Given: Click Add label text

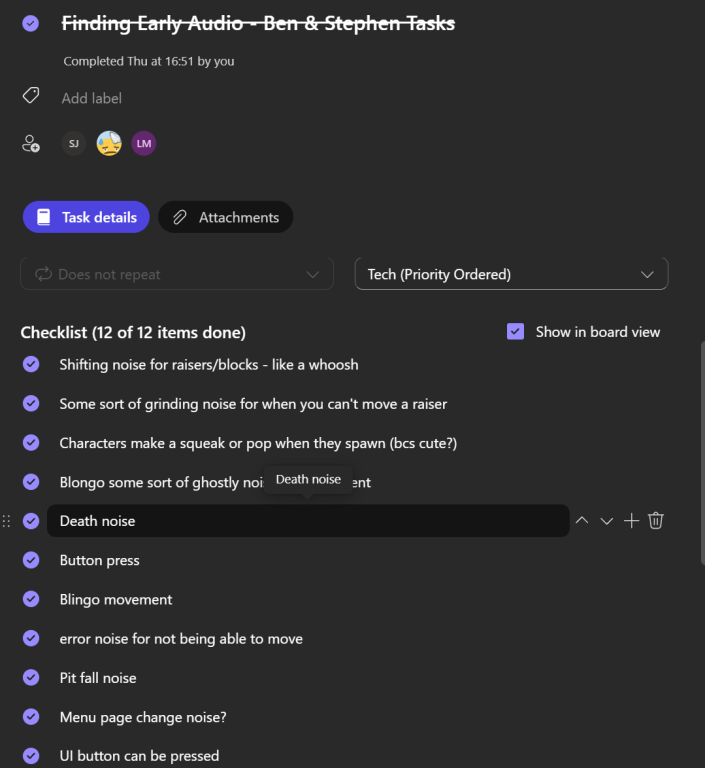Looking at the screenshot, I should click(x=92, y=98).
